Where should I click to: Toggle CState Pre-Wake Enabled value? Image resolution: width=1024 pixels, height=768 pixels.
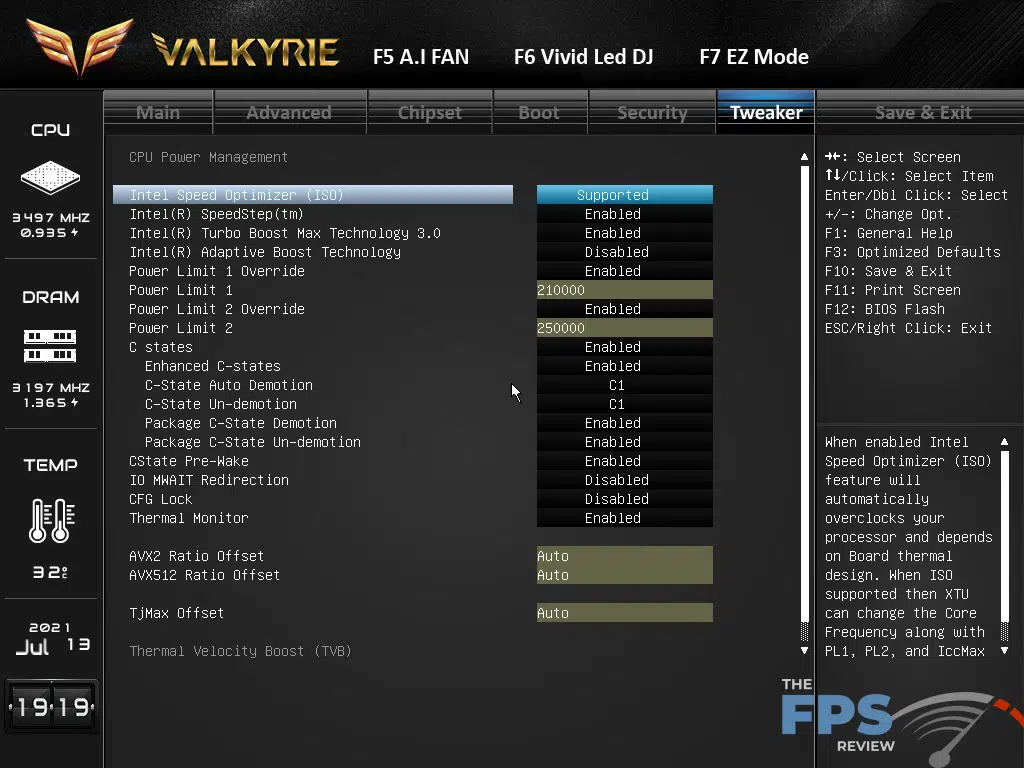(624, 460)
